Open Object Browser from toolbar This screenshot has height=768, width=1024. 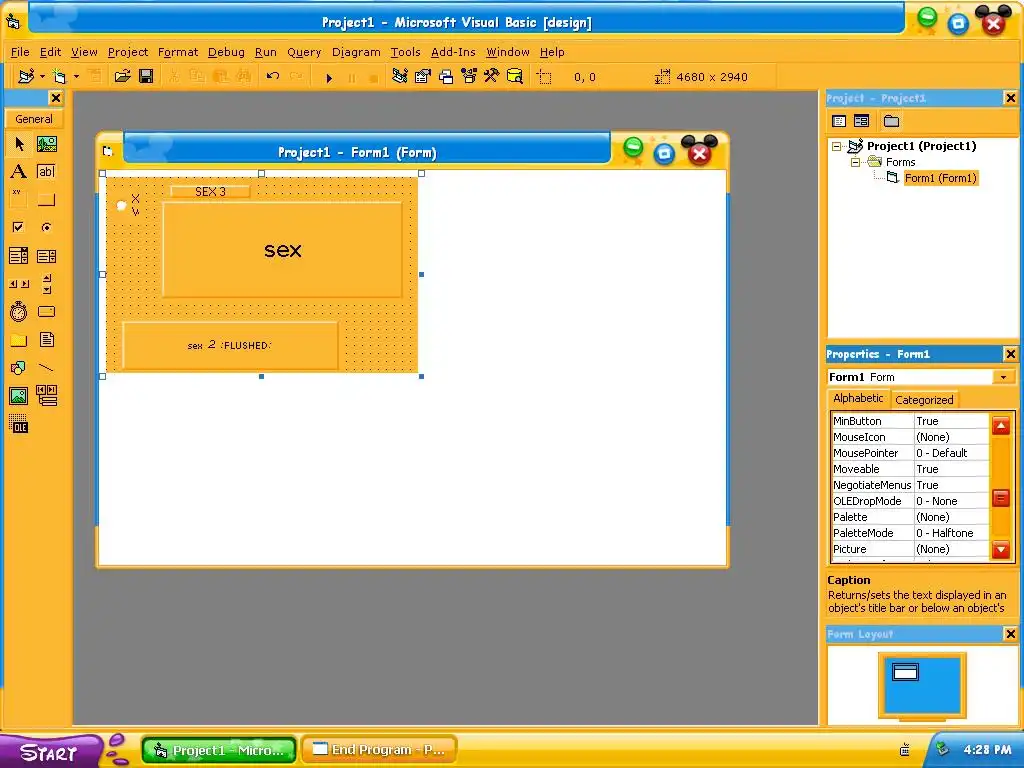[x=469, y=76]
